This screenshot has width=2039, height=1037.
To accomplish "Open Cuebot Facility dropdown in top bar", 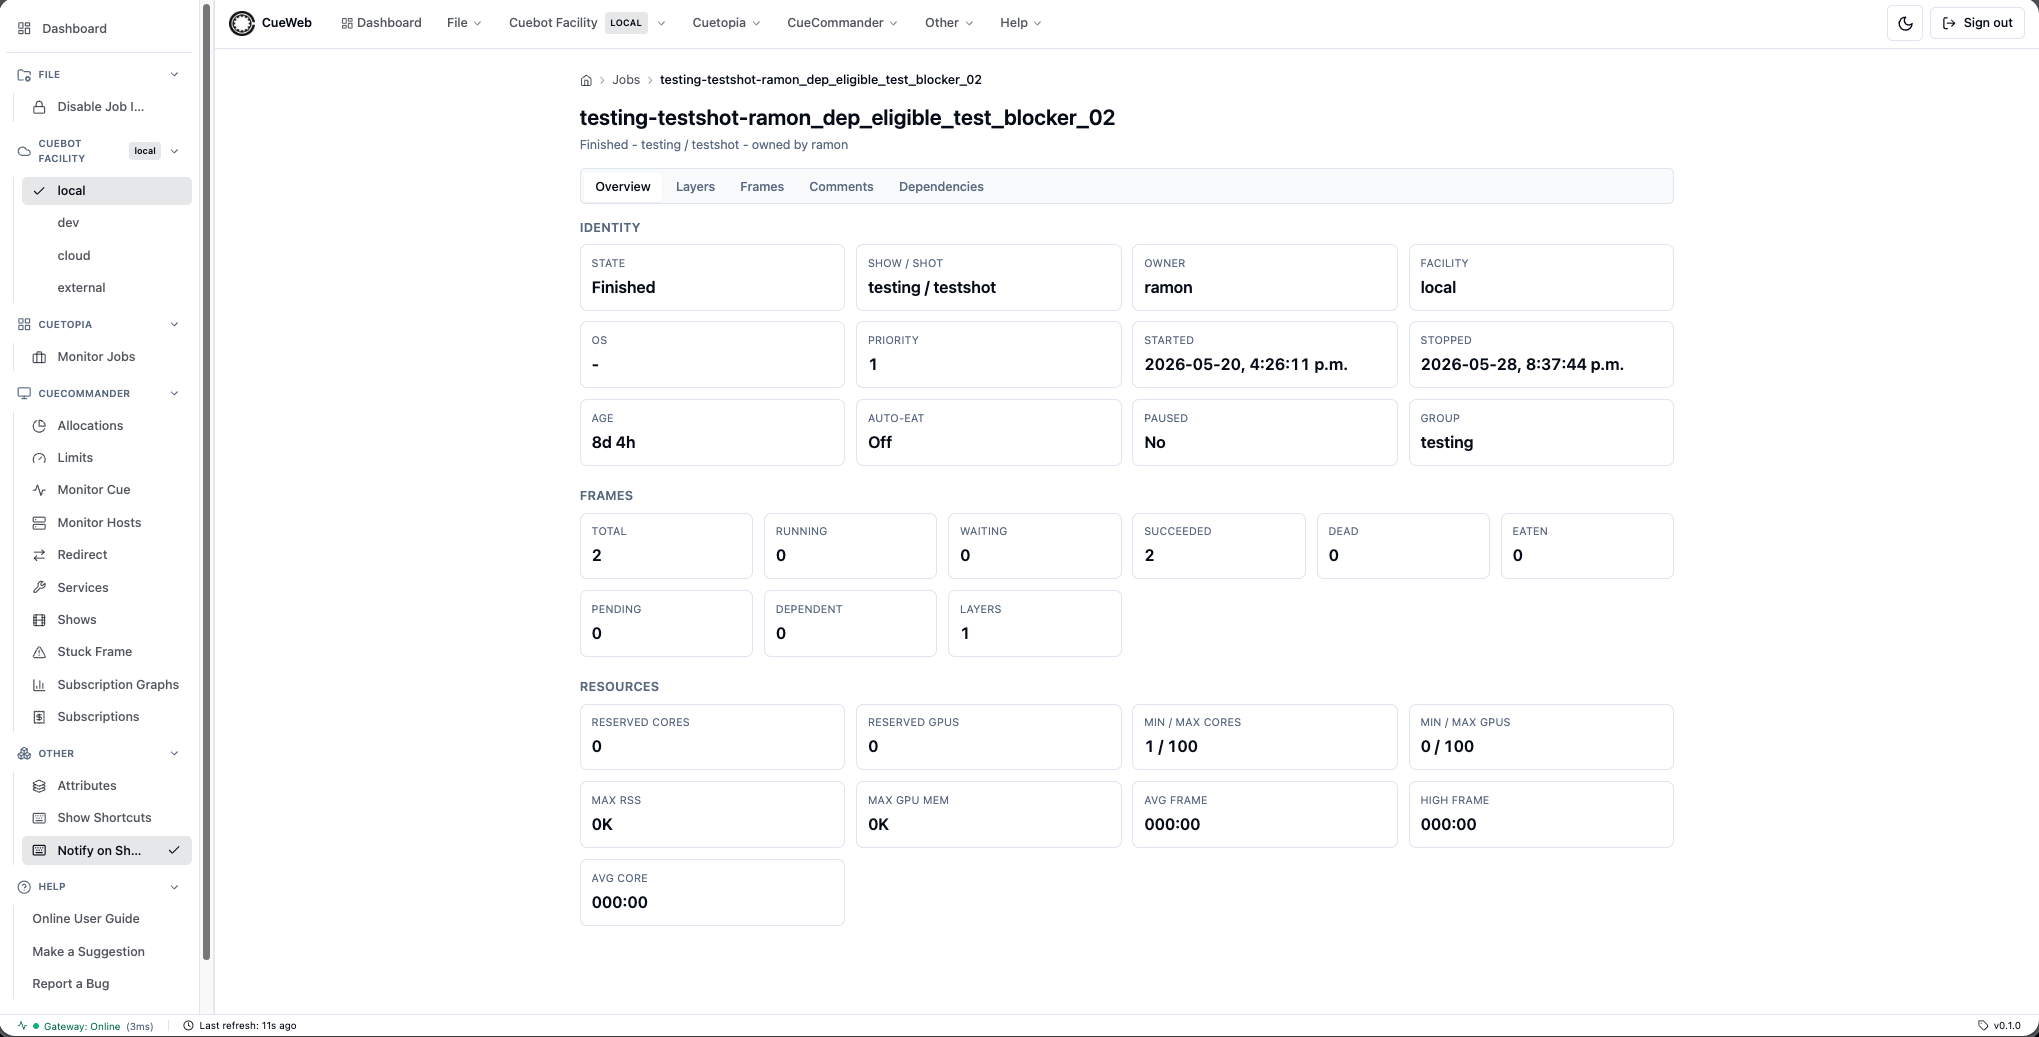I will pyautogui.click(x=587, y=23).
